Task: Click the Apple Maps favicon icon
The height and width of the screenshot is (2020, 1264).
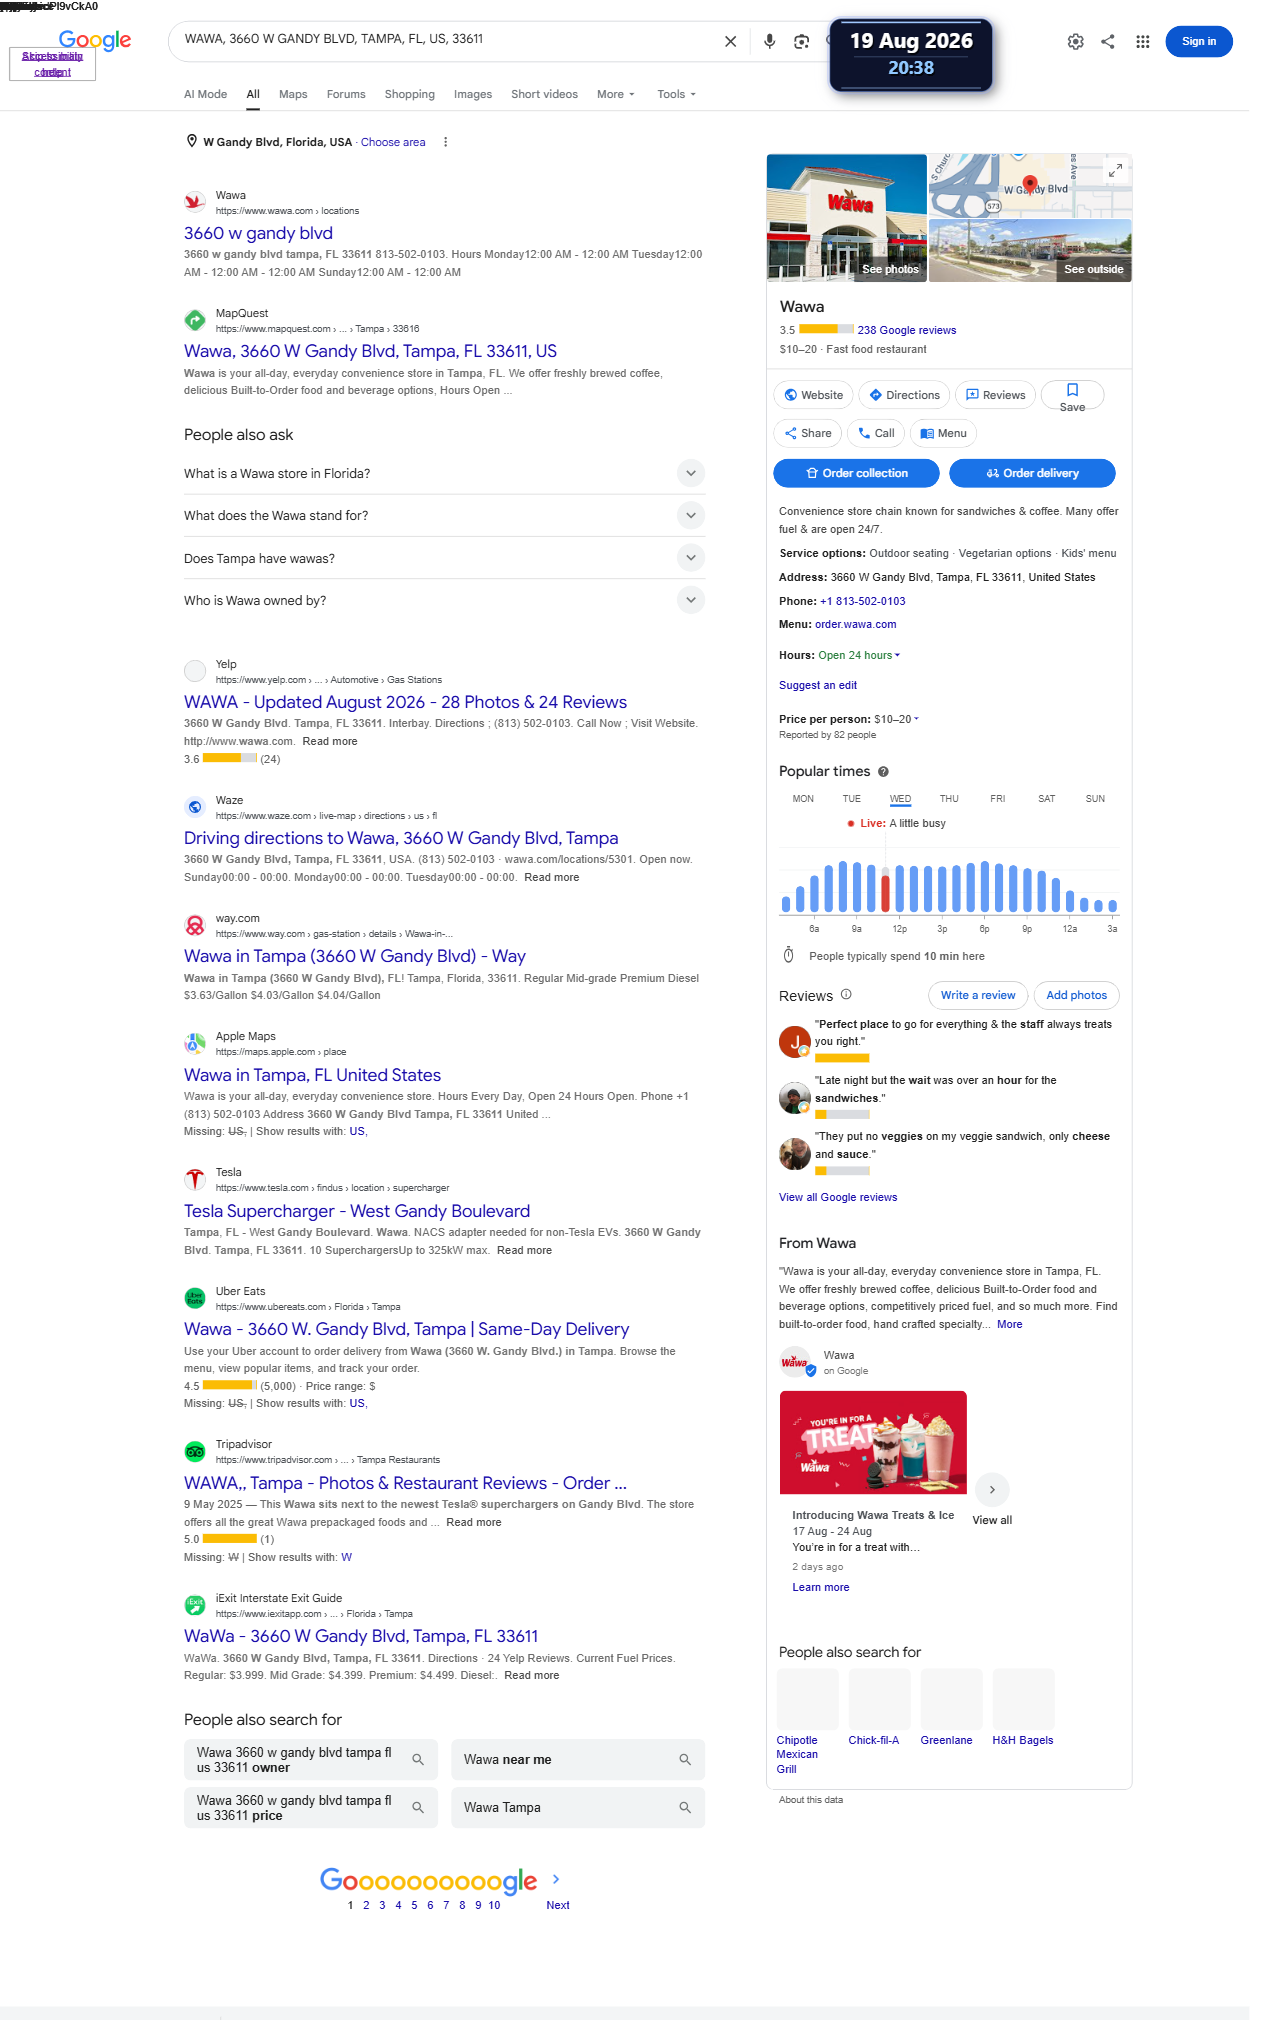Action: coord(195,1043)
